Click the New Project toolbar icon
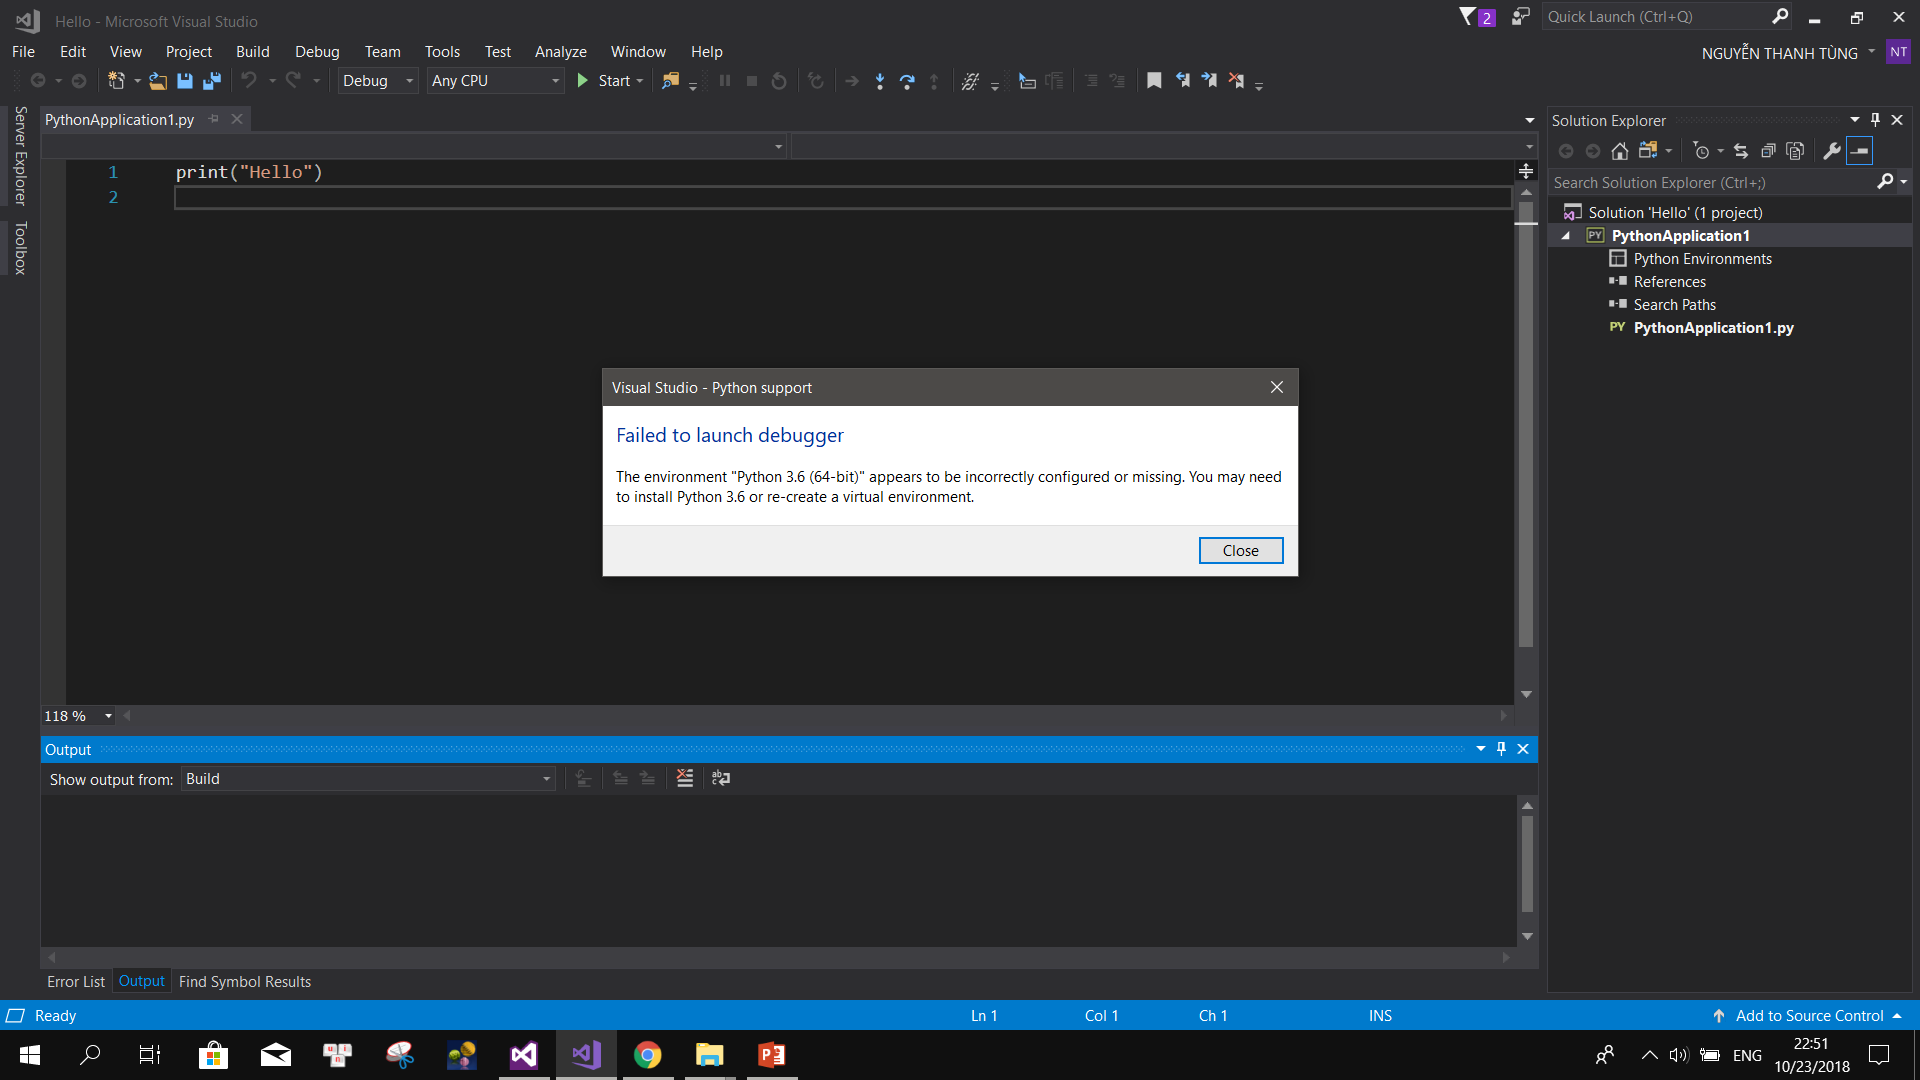Image resolution: width=1920 pixels, height=1080 pixels. (x=117, y=81)
